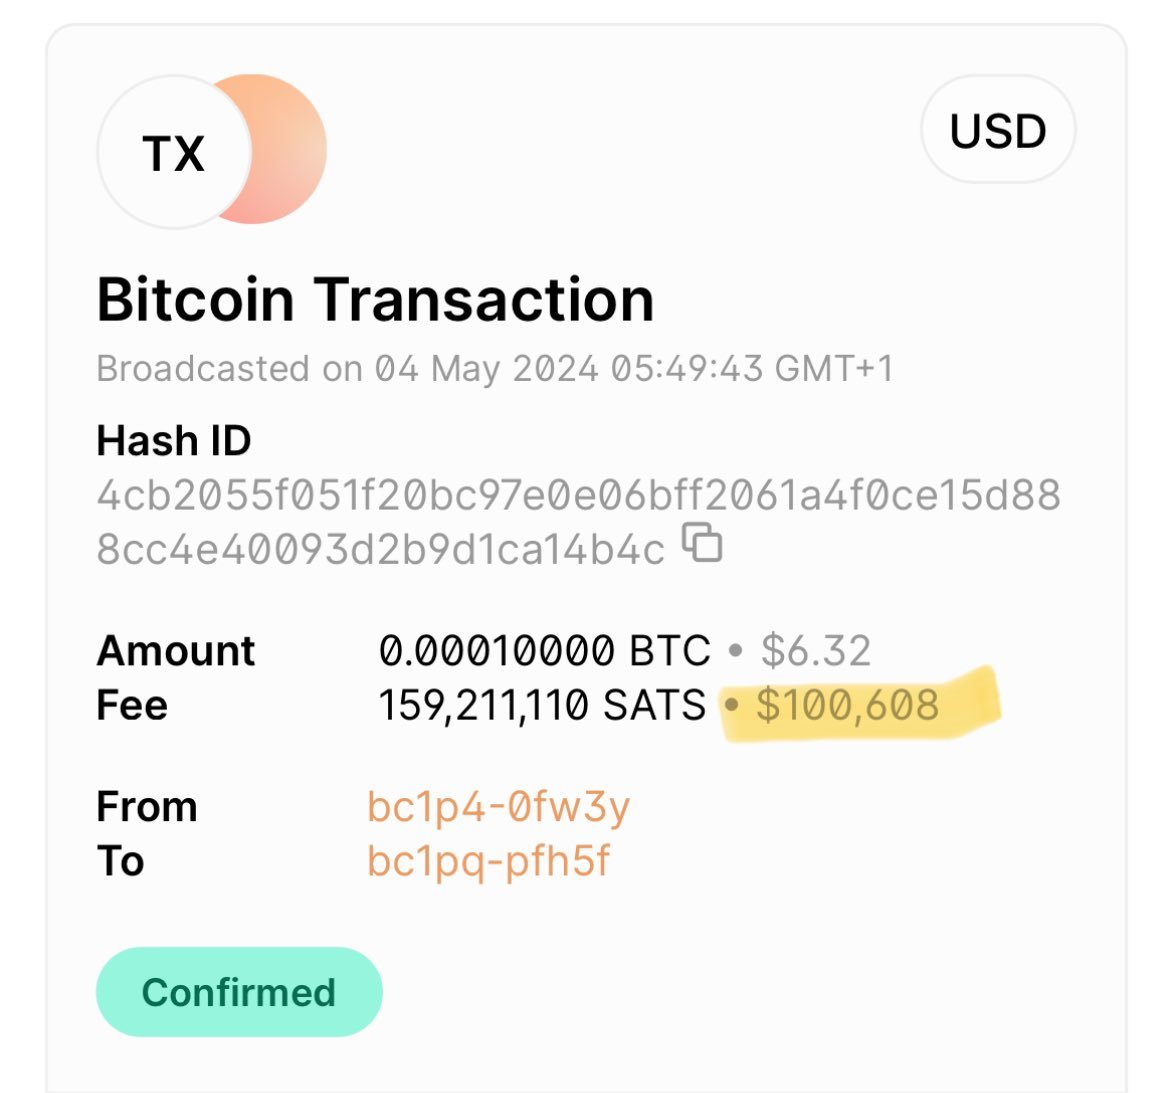
Task: Click the Amount label
Action: click(x=176, y=651)
